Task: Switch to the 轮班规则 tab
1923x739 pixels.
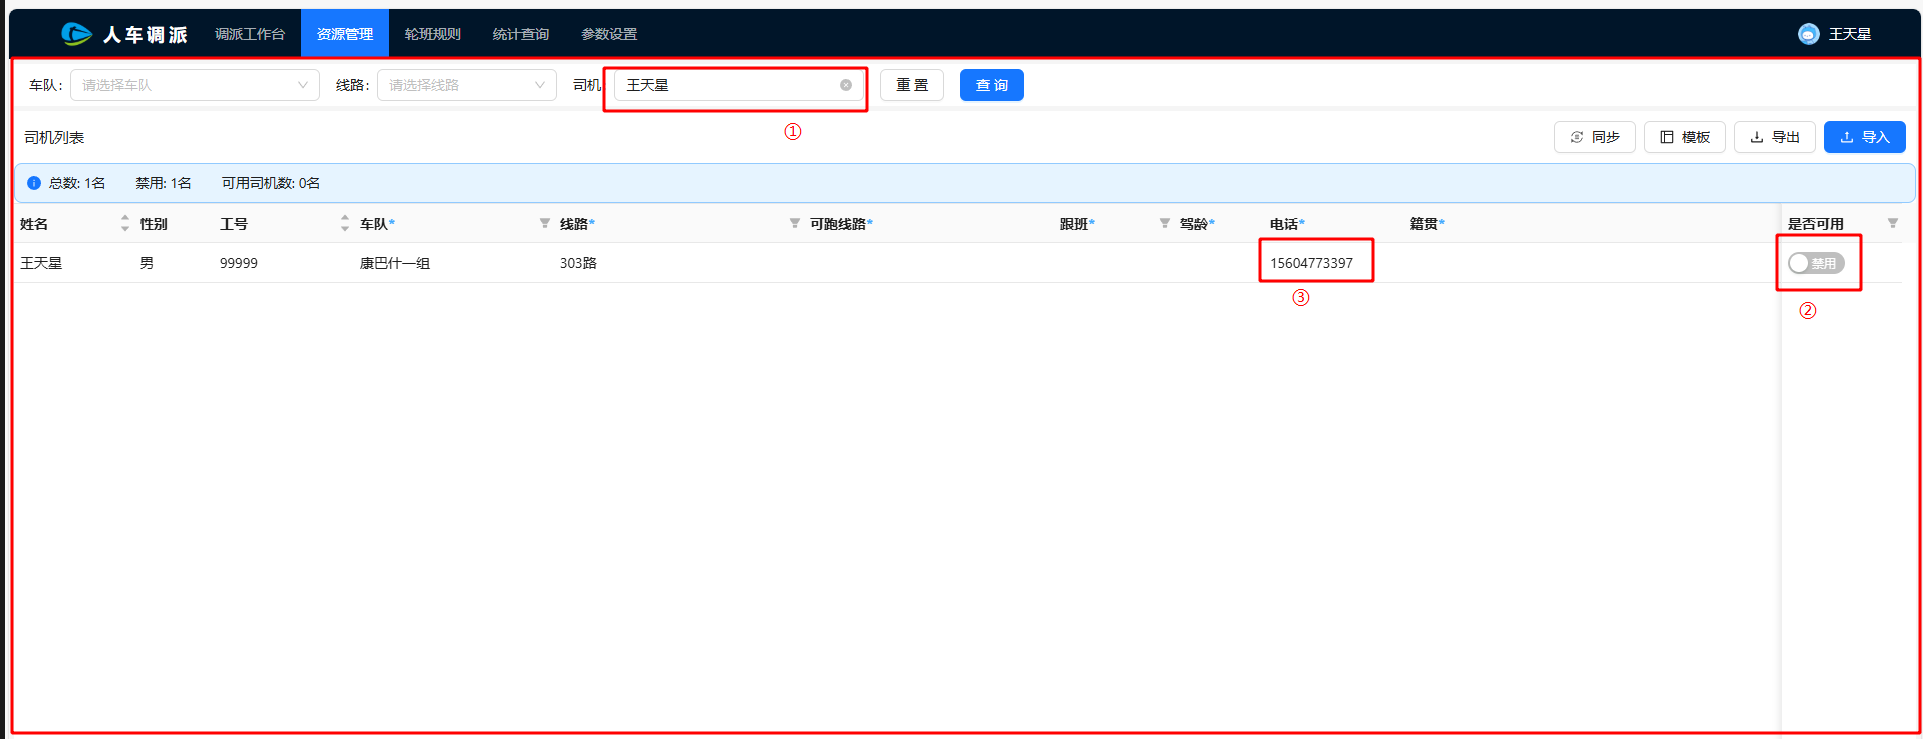Action: pyautogui.click(x=432, y=34)
